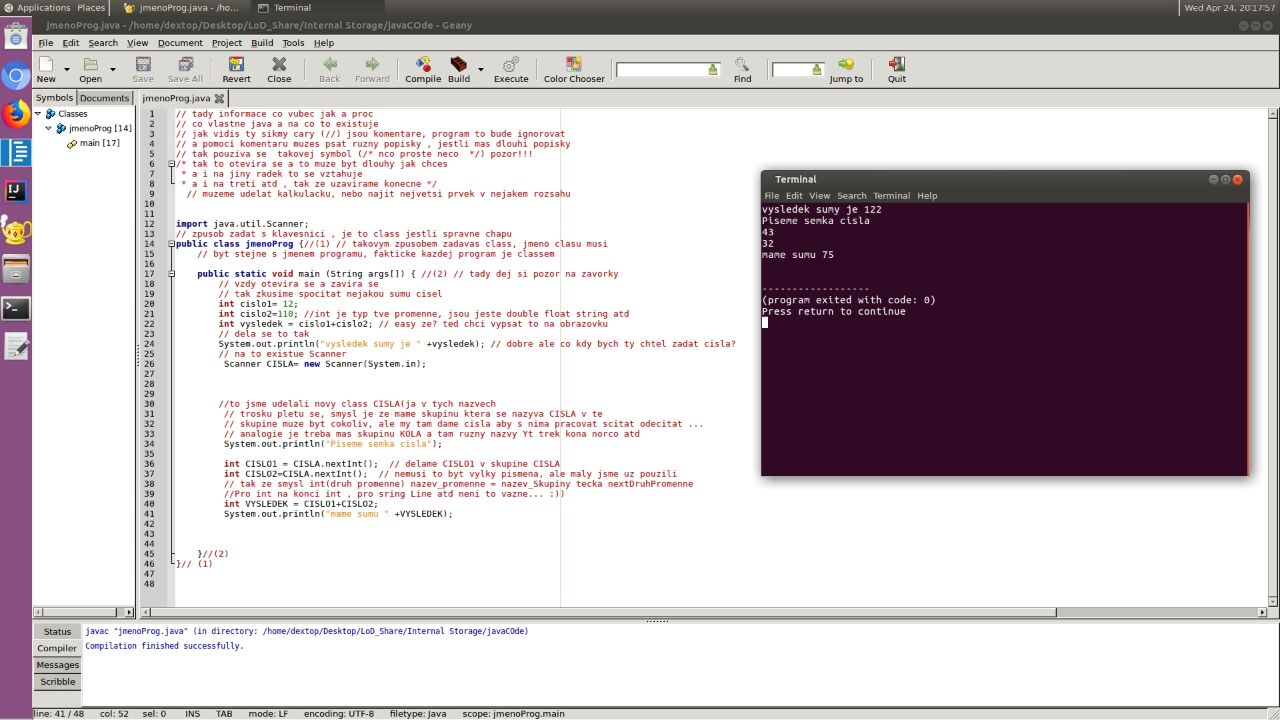Launch Chrome from the dock

click(15, 77)
